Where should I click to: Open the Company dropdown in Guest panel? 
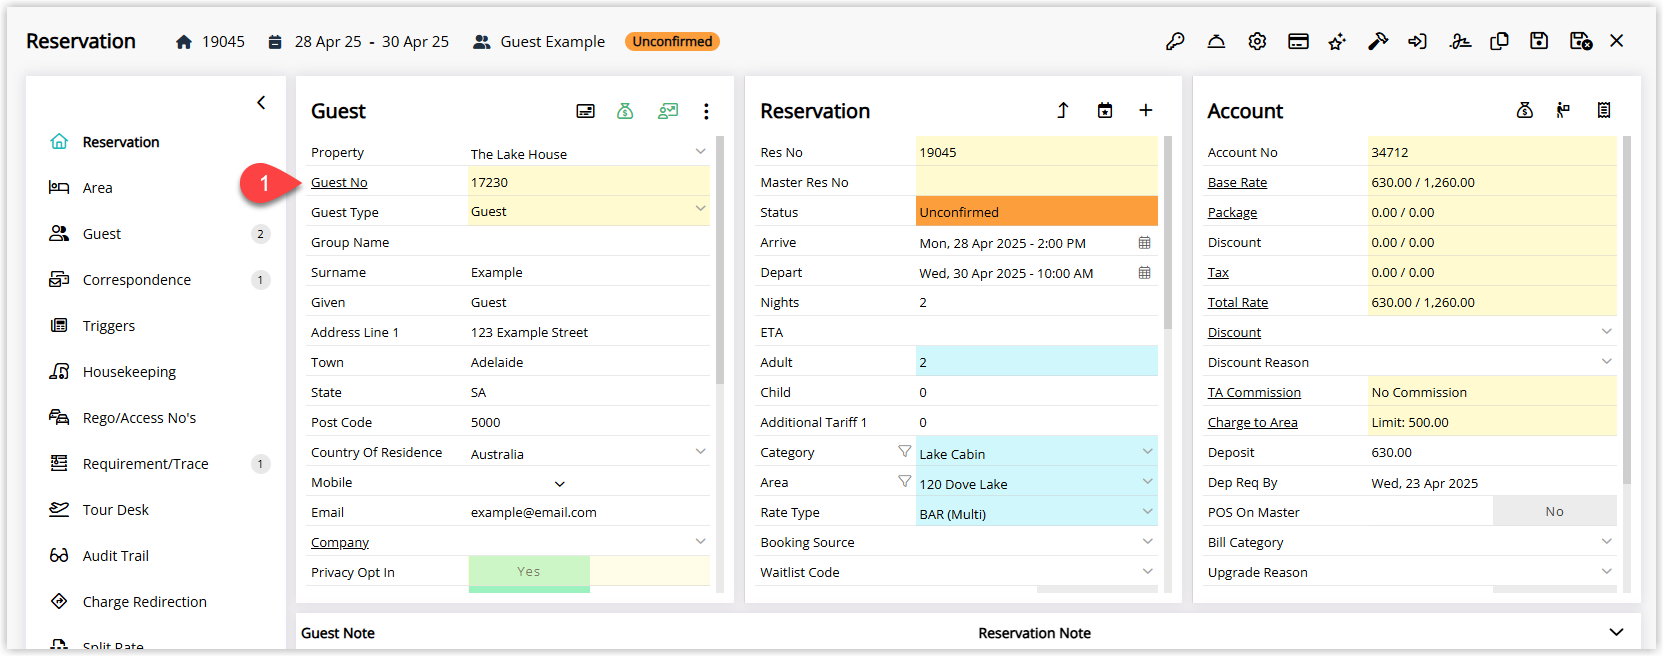point(700,541)
